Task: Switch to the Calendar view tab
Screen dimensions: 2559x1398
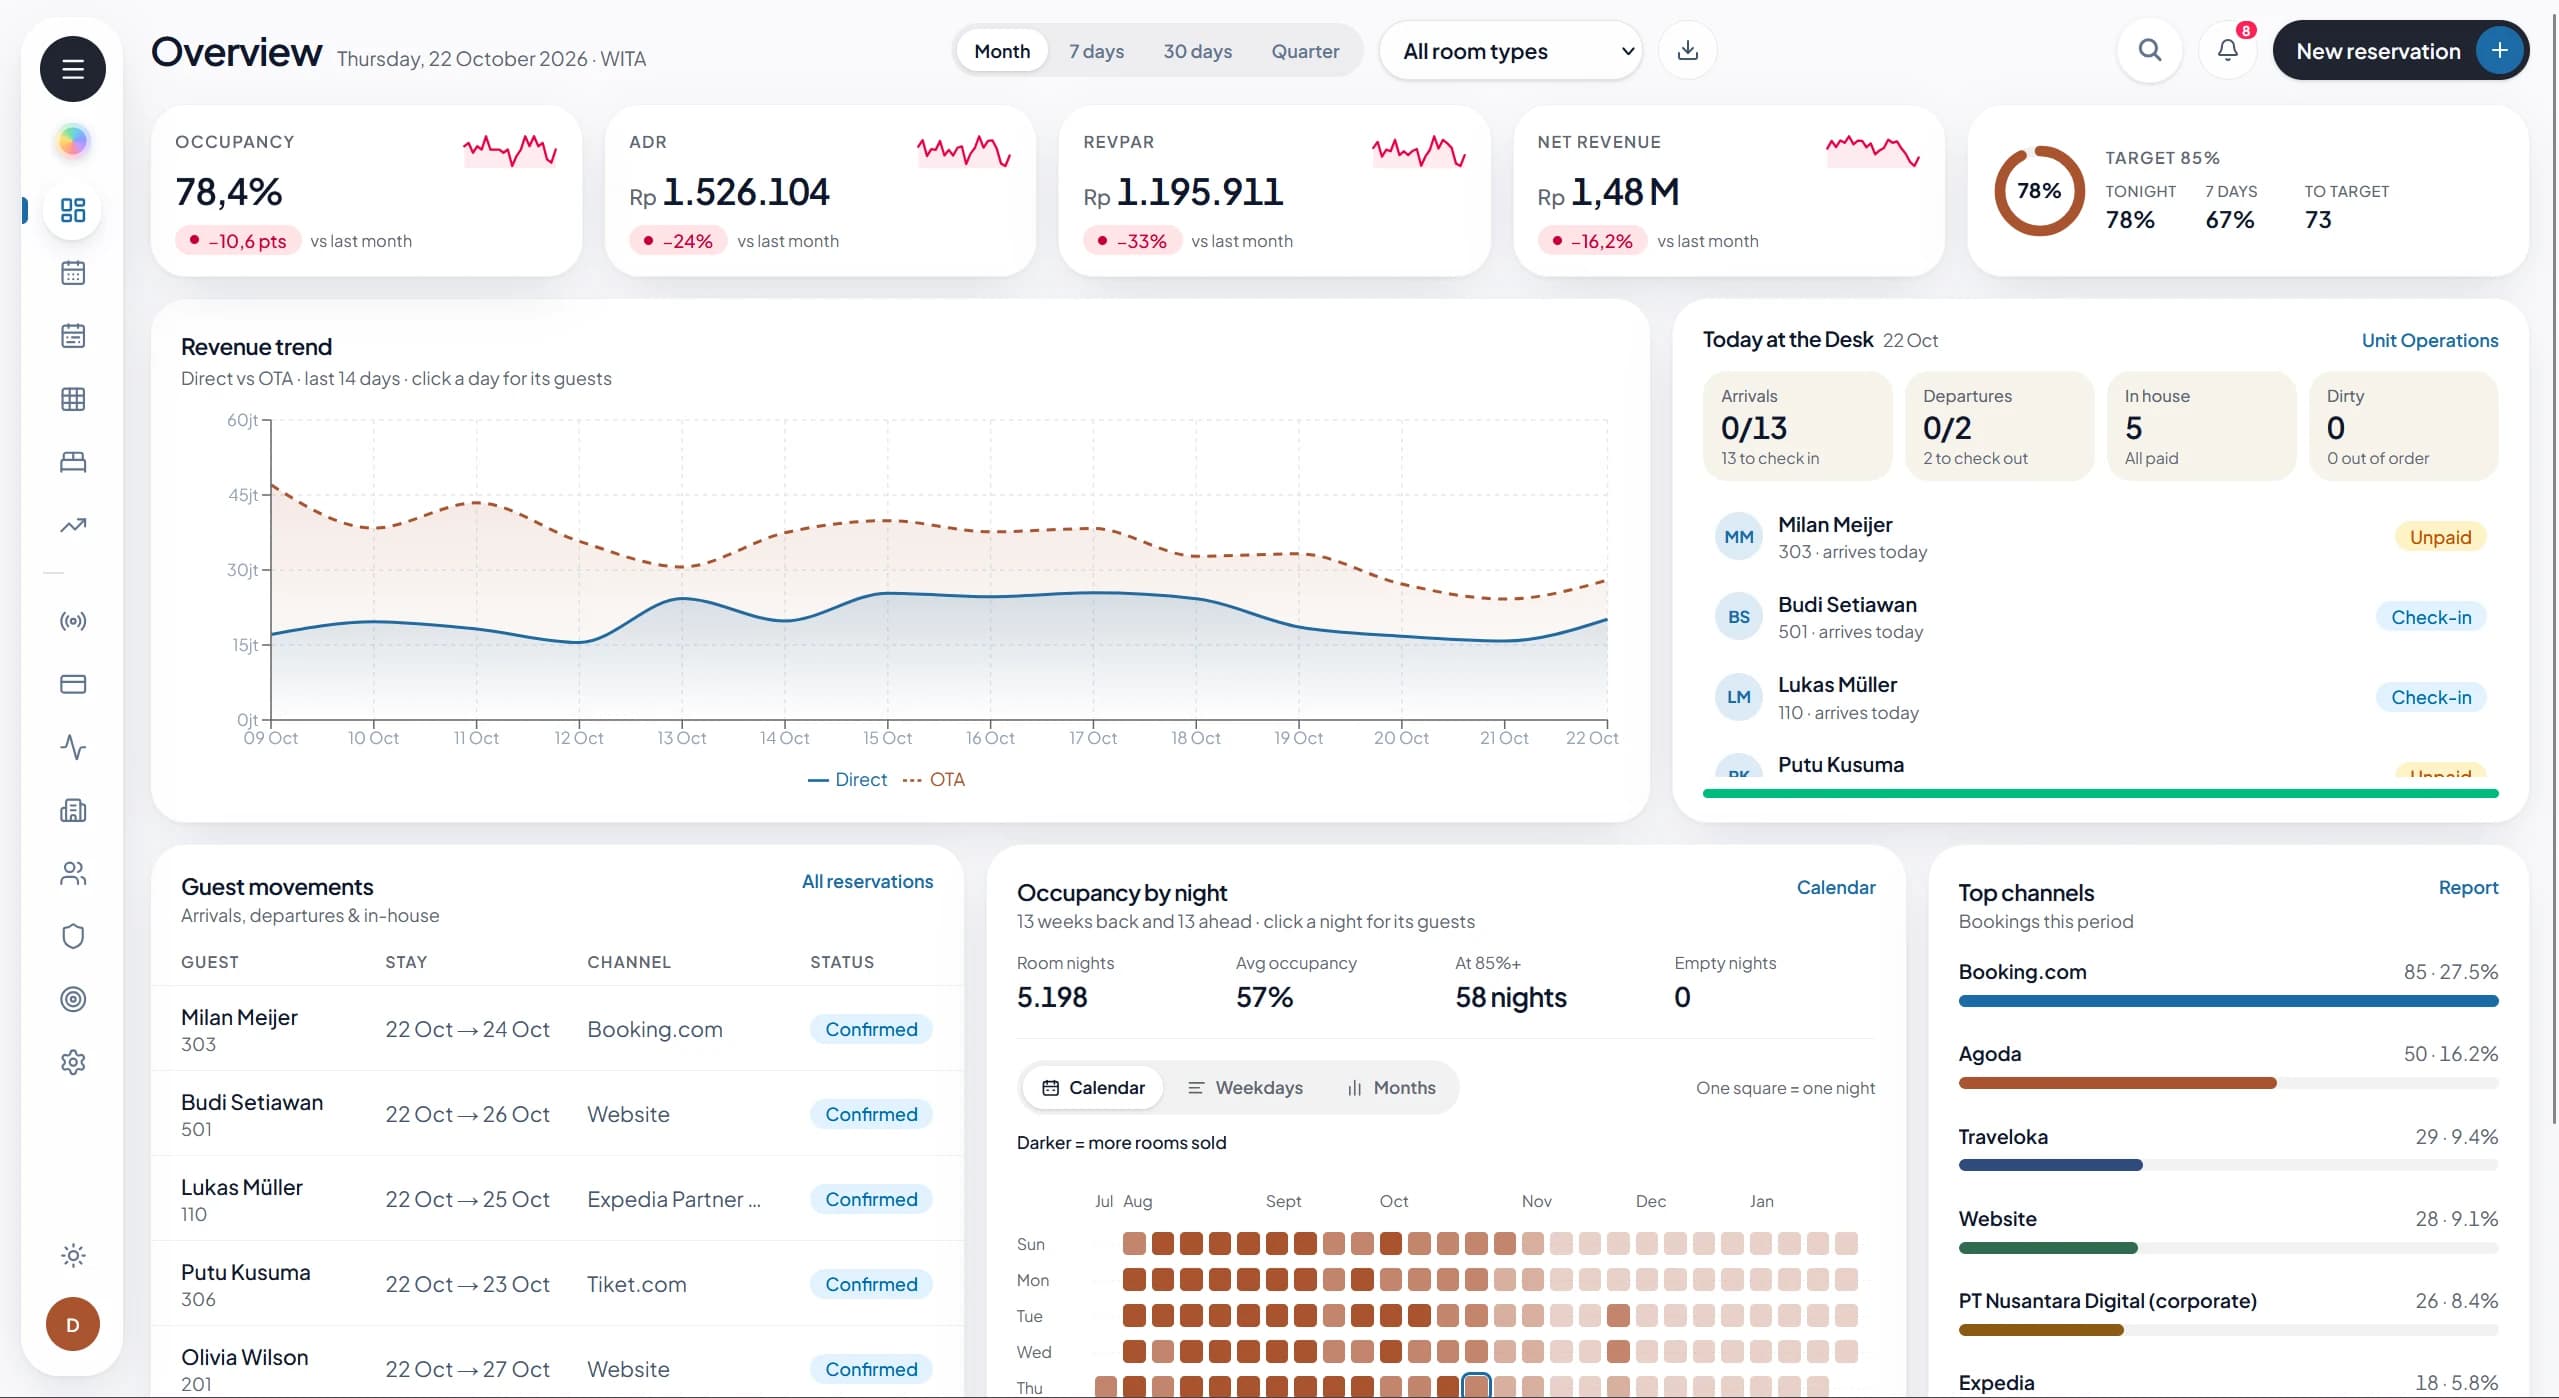Action: pyautogui.click(x=1092, y=1088)
